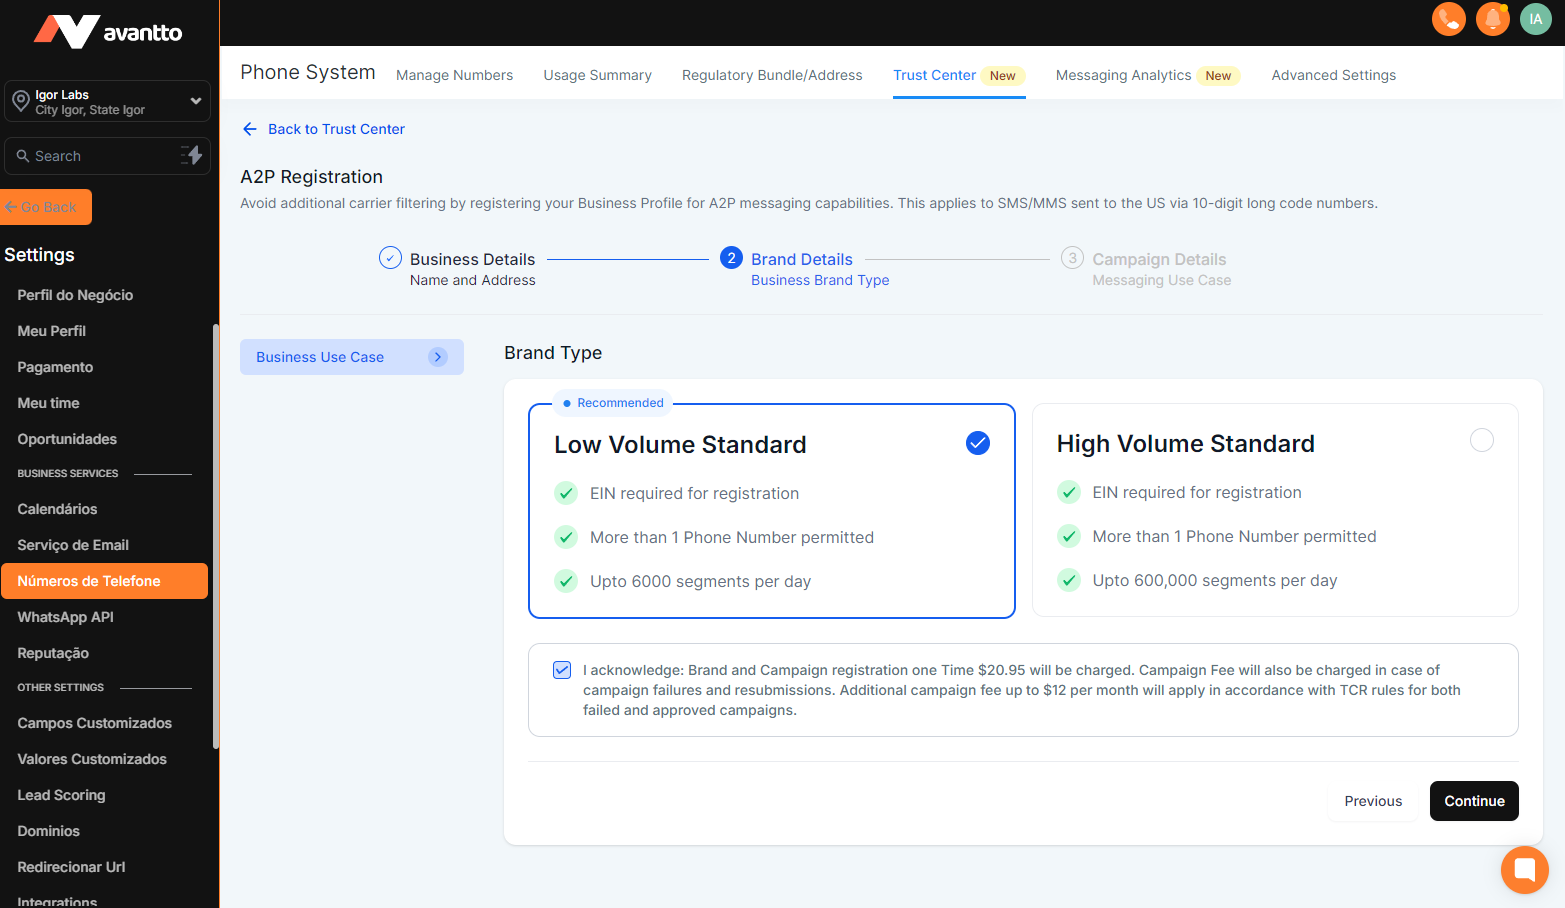Open the IA user avatar menu
Screen dimensions: 1565x908
(1535, 19)
